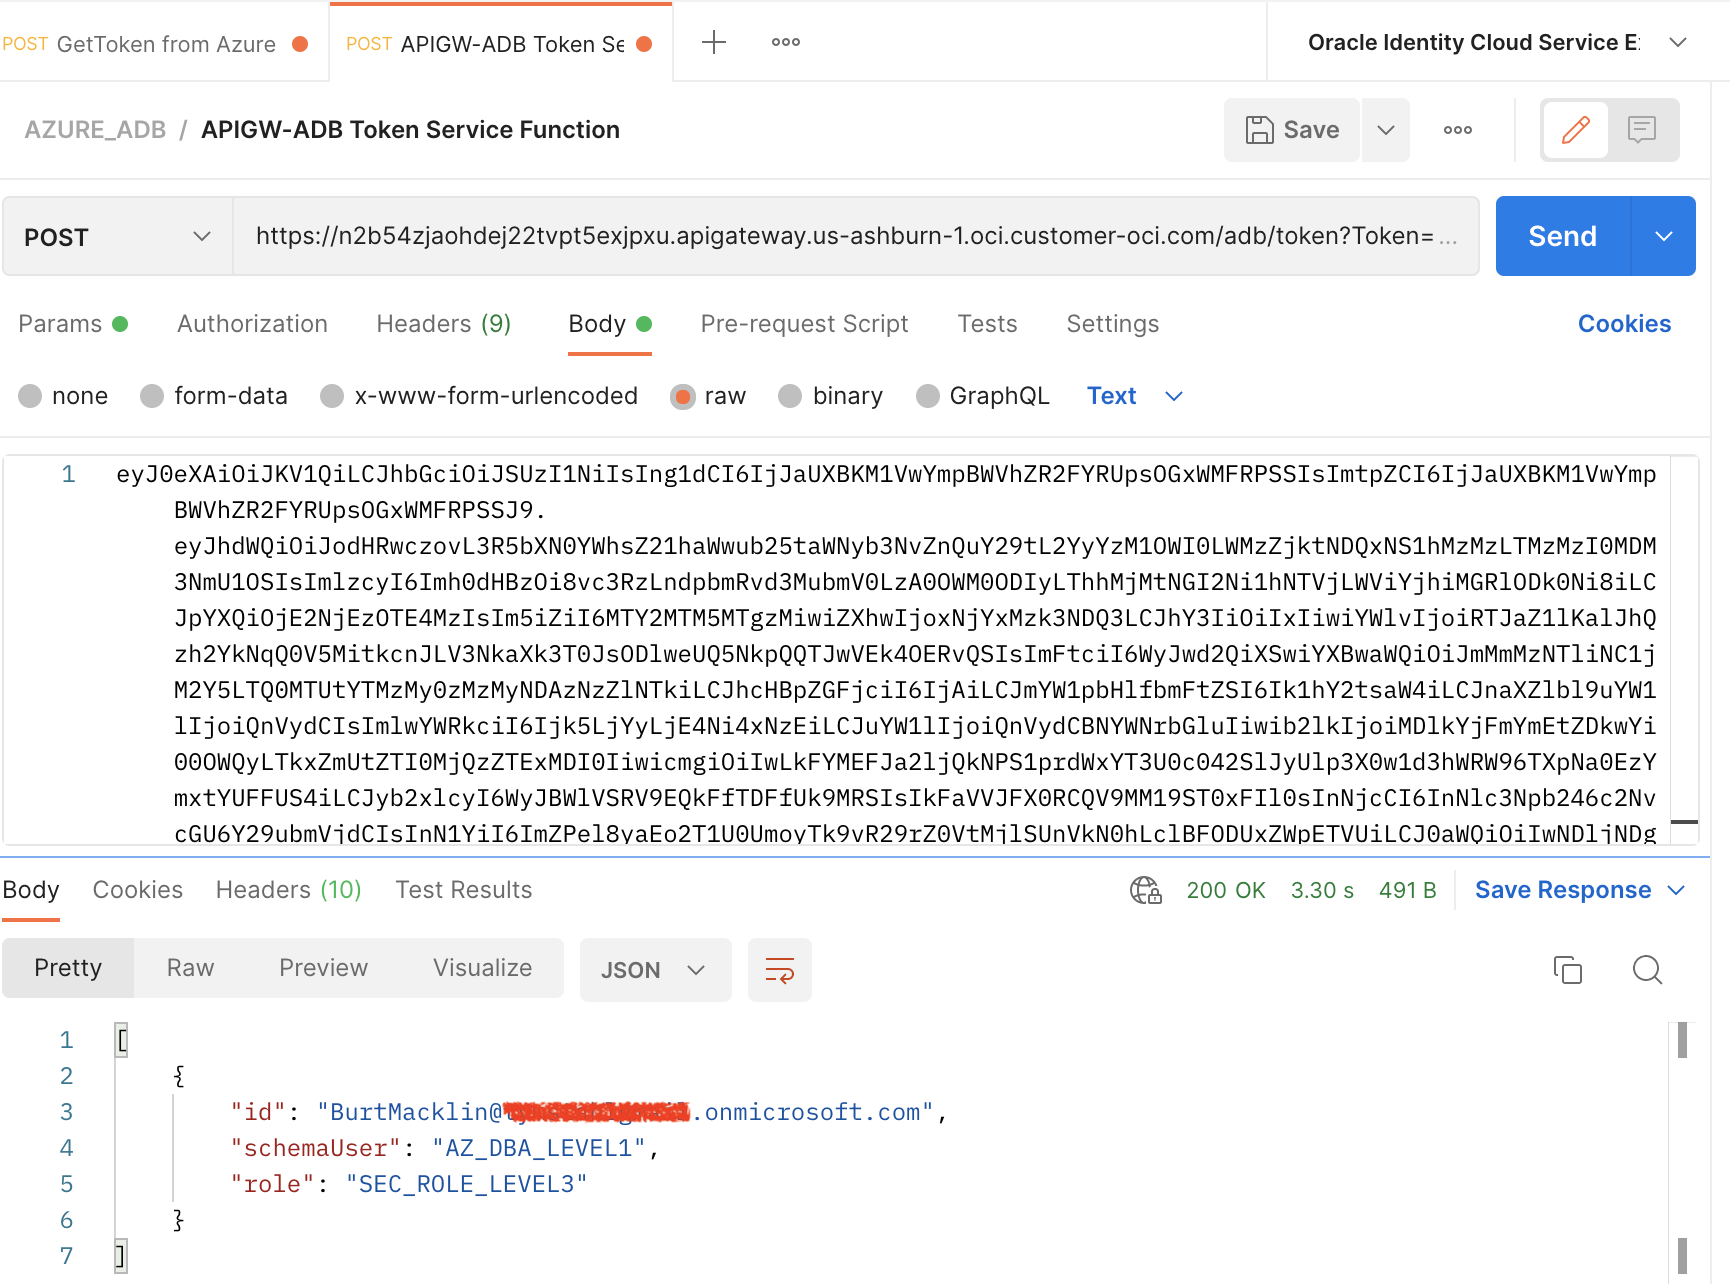
Task: Click the pencil edit mode icon
Action: tap(1575, 130)
